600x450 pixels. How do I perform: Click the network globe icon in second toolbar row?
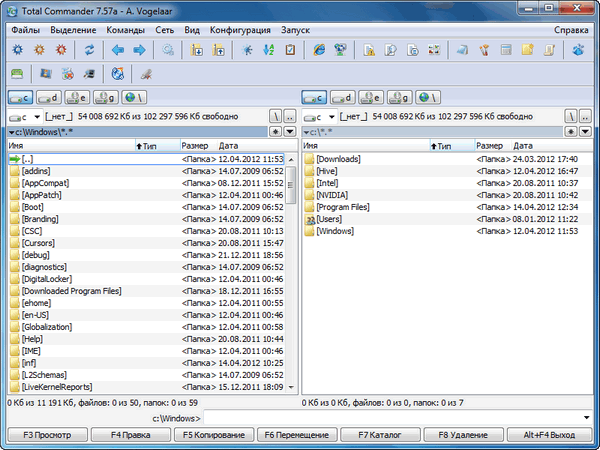tap(117, 74)
